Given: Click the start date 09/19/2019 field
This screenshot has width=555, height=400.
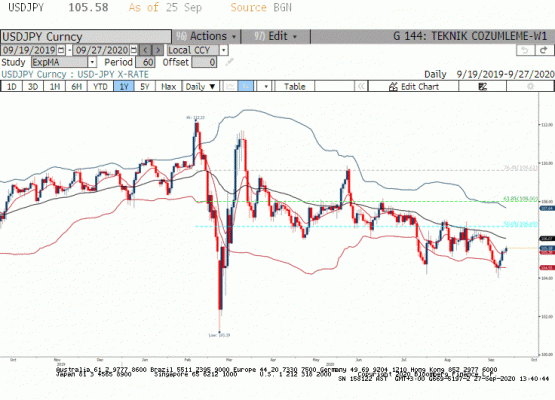Looking at the screenshot, I should (29, 50).
